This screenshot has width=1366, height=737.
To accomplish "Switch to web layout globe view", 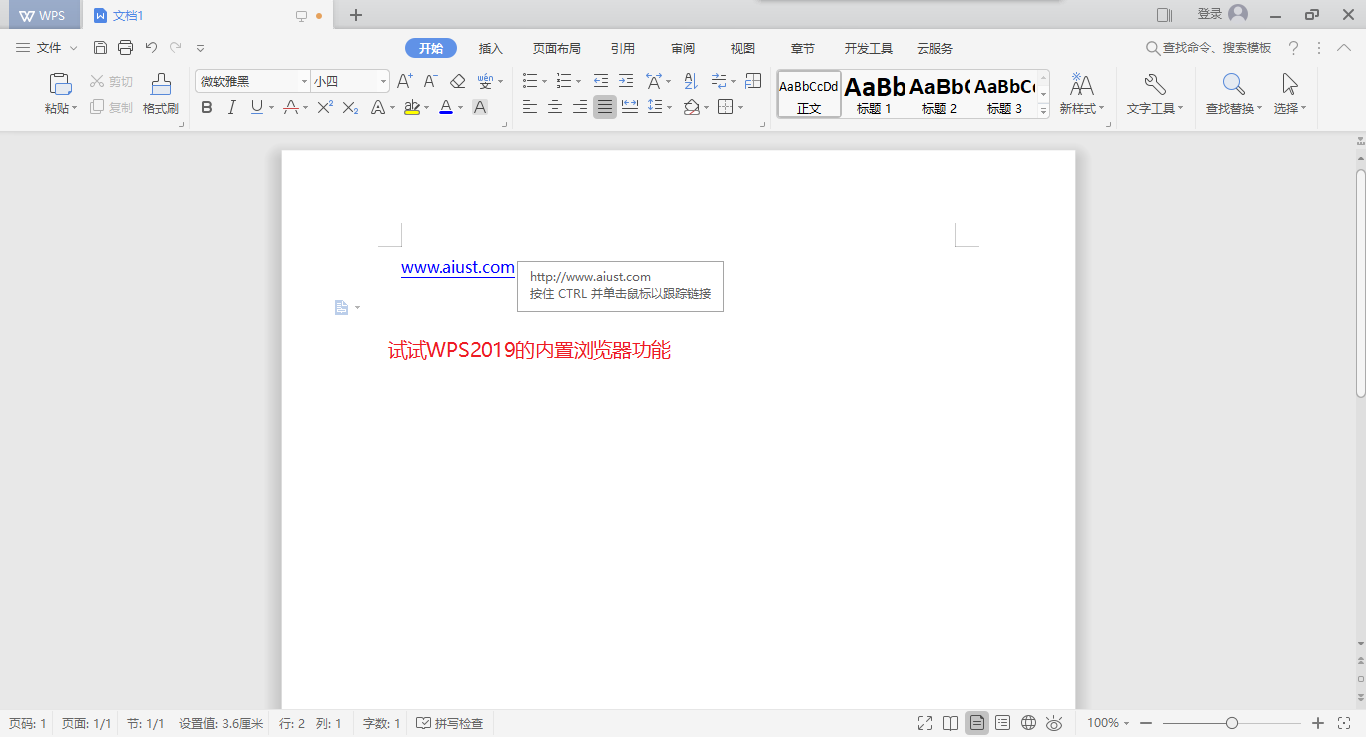I will coord(1028,723).
